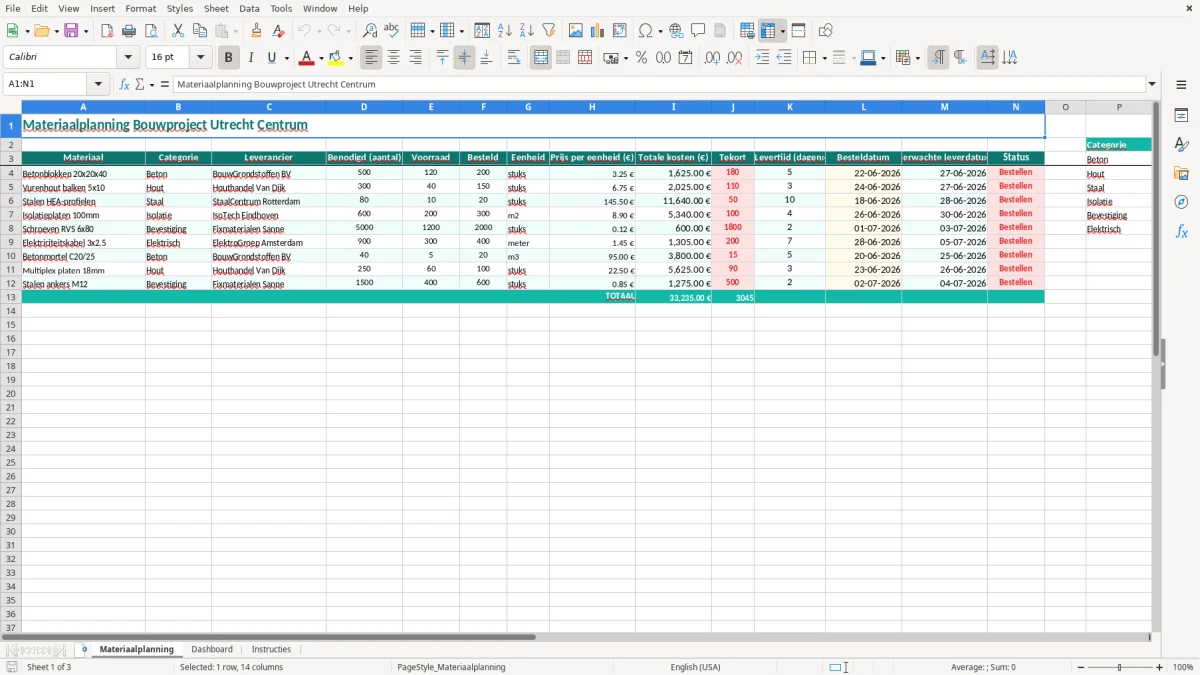Insert a comment with the speech bubble icon
Screen dimensions: 1200x675
click(698, 31)
